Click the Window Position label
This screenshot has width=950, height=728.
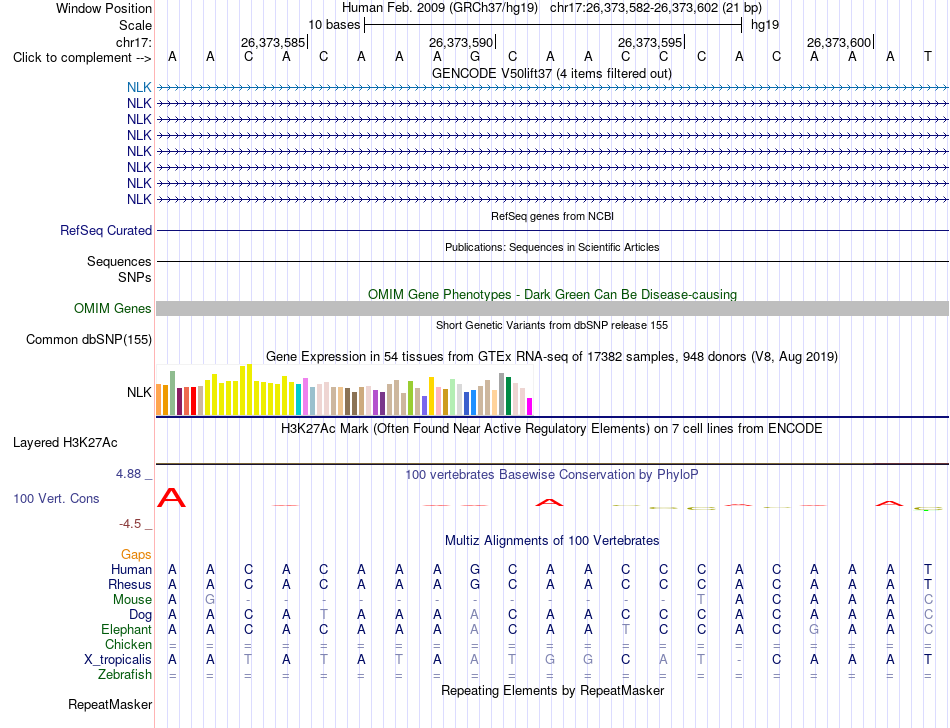click(104, 8)
